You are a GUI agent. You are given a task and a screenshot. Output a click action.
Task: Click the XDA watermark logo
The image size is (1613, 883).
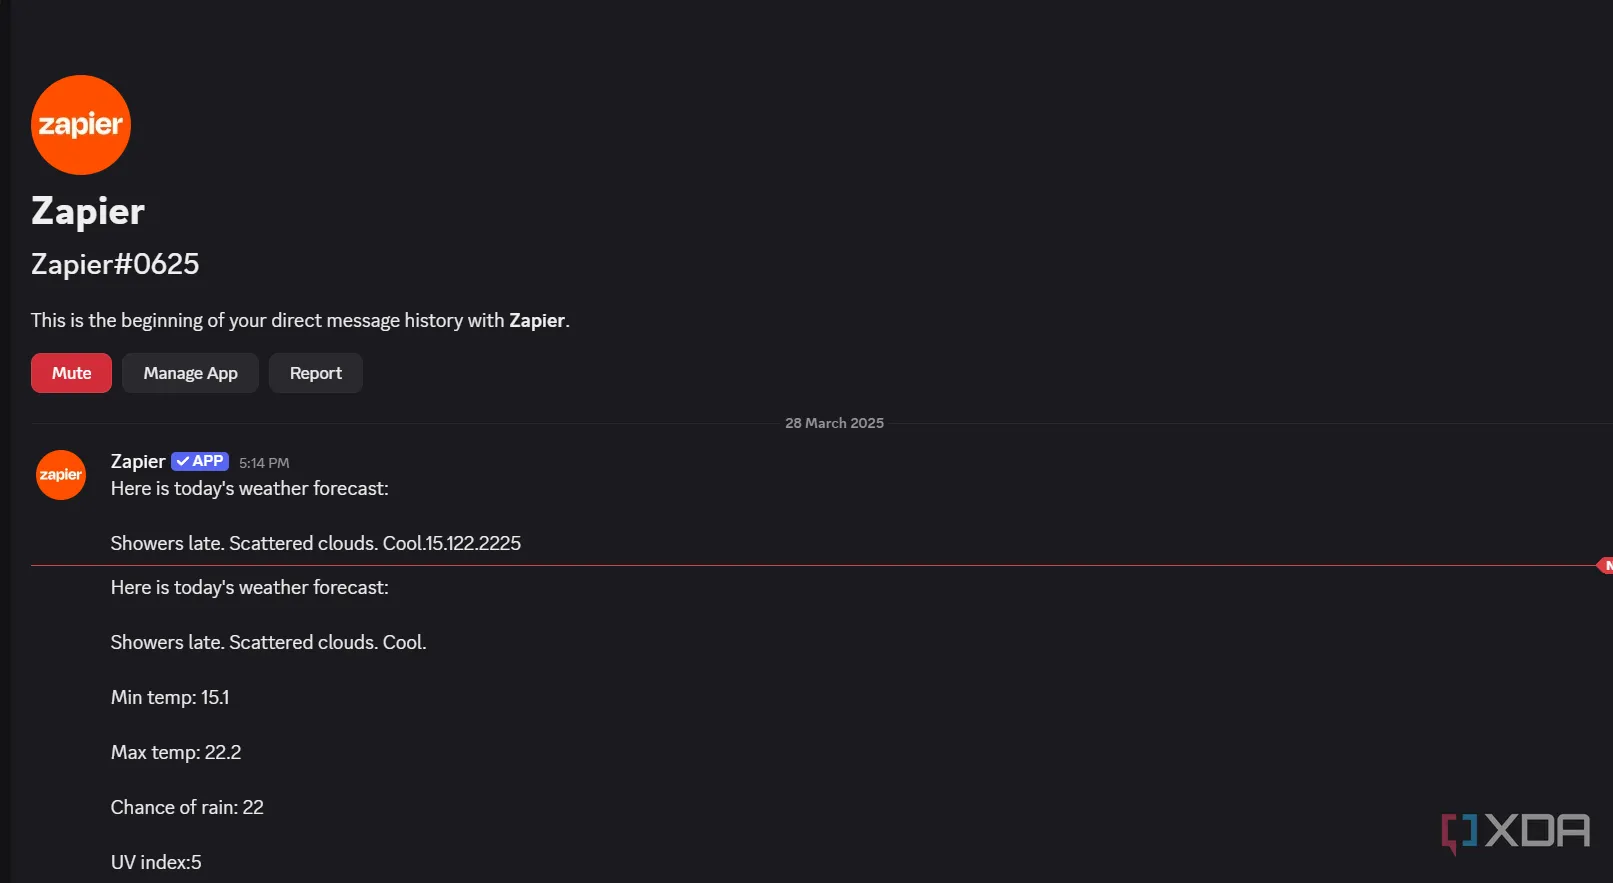pos(1515,831)
